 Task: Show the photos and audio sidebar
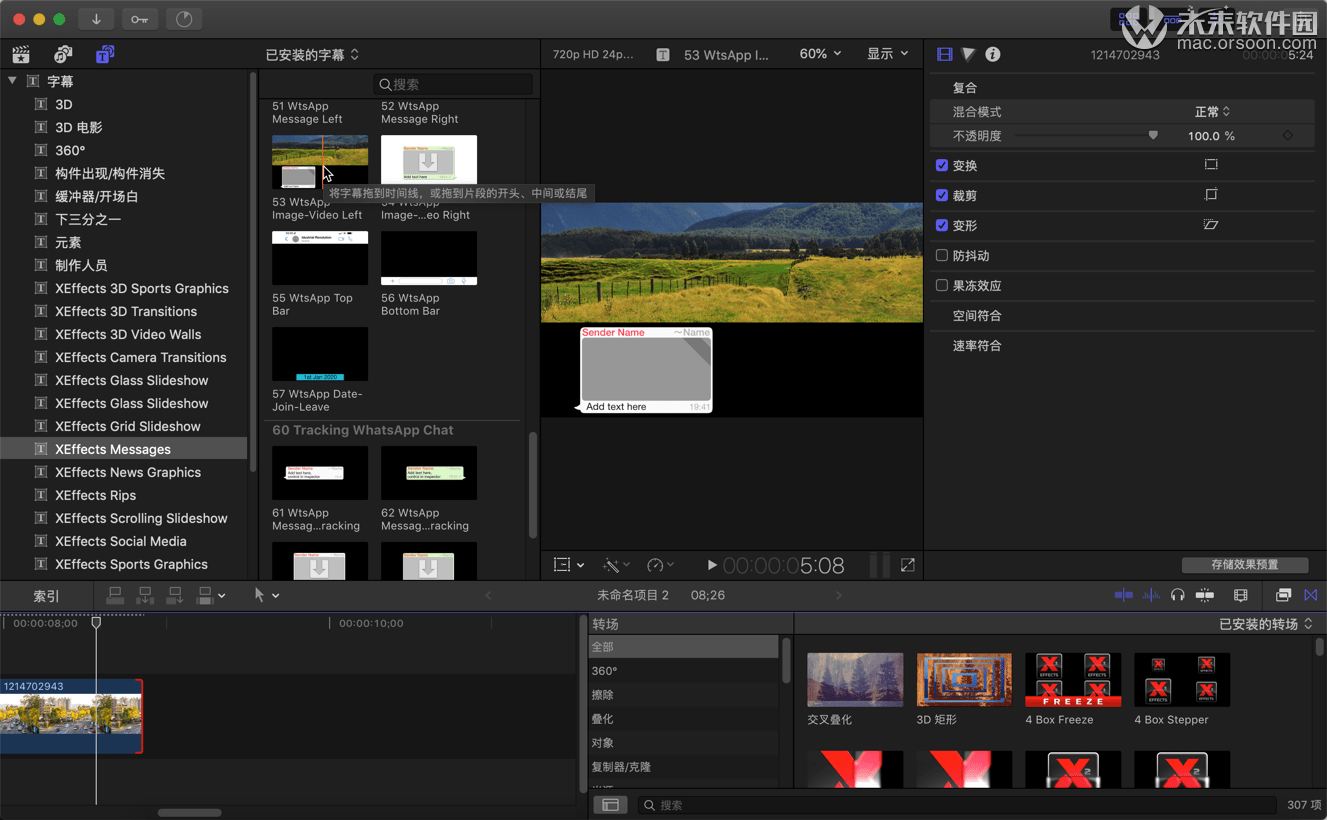(63, 55)
